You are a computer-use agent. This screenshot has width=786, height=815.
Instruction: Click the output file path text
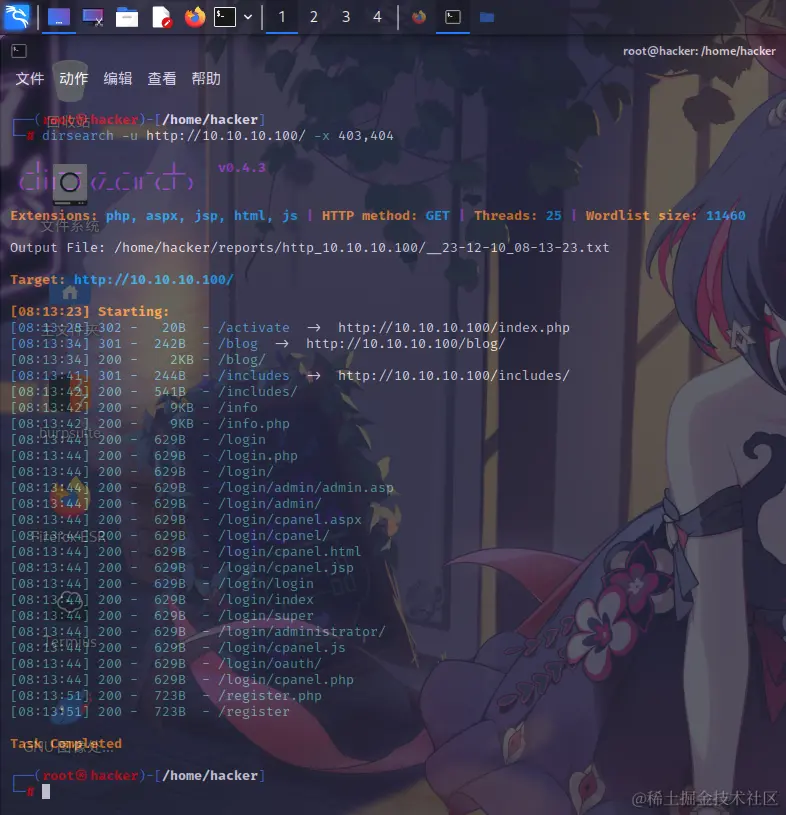(x=362, y=247)
